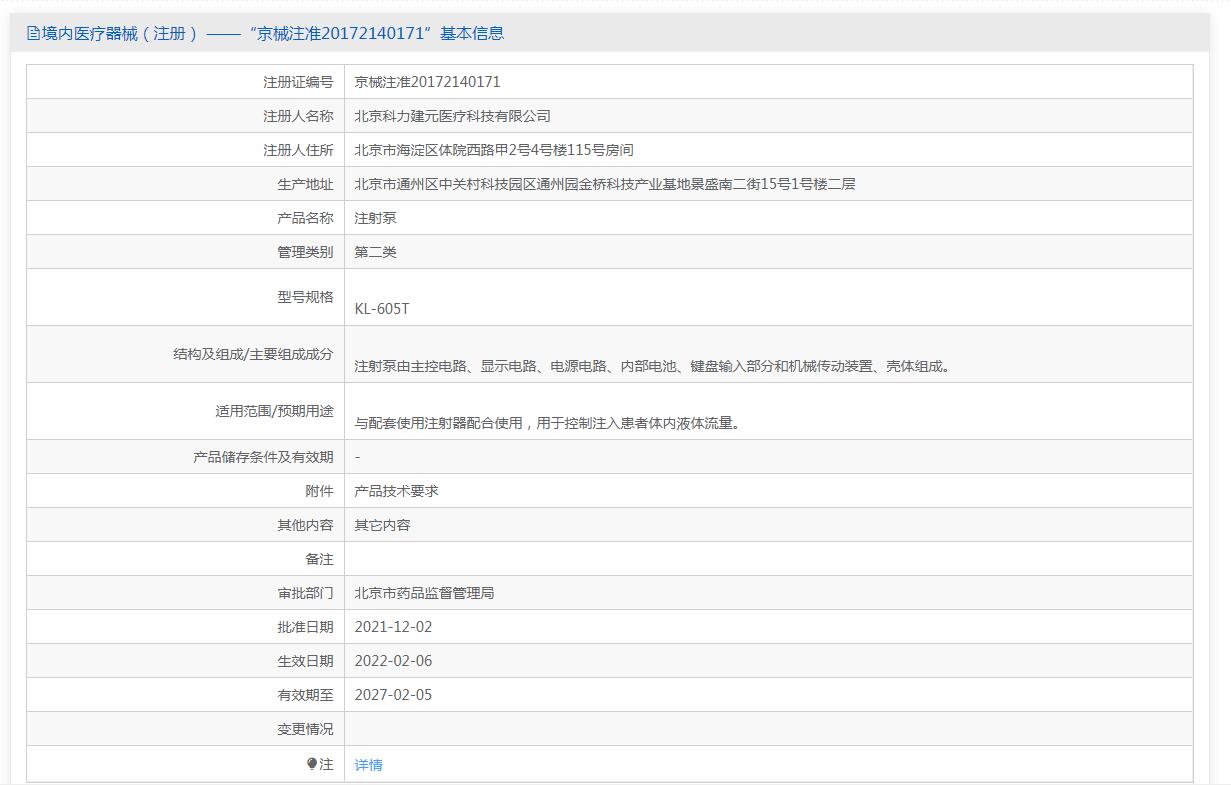Image resolution: width=1231 pixels, height=785 pixels.
Task: Click the 生效日期 label
Action: point(305,661)
